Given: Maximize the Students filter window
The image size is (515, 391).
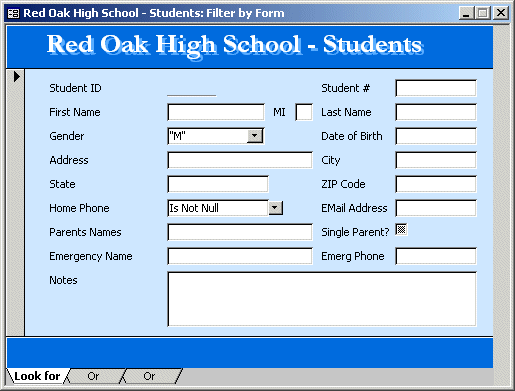Looking at the screenshot, I should click(482, 13).
